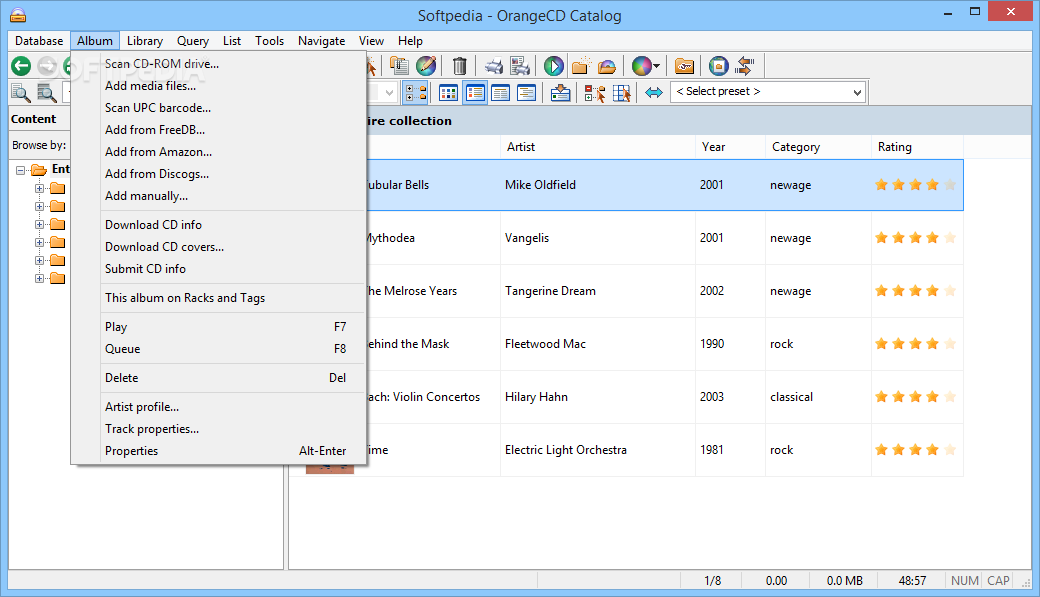
Task: Click the two-arrows swap icon in top toolbar
Action: 745,66
